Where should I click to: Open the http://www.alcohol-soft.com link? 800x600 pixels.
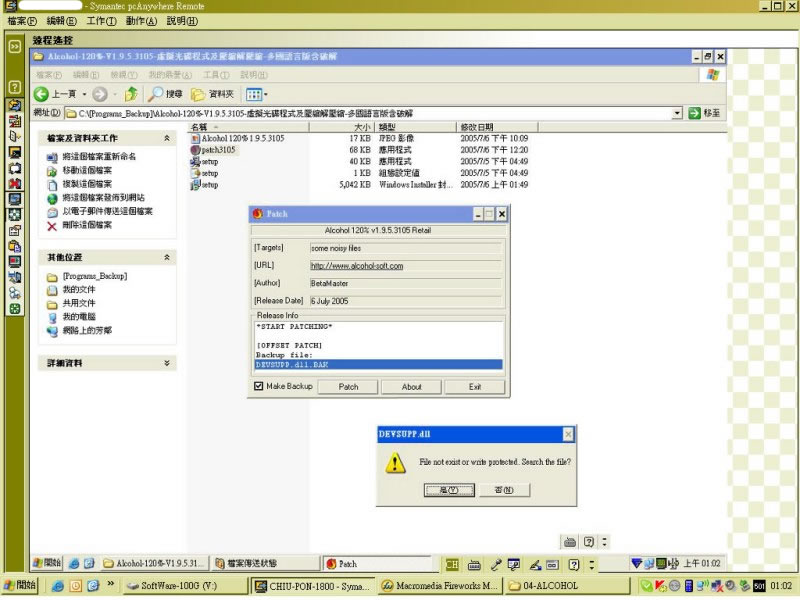click(x=357, y=266)
